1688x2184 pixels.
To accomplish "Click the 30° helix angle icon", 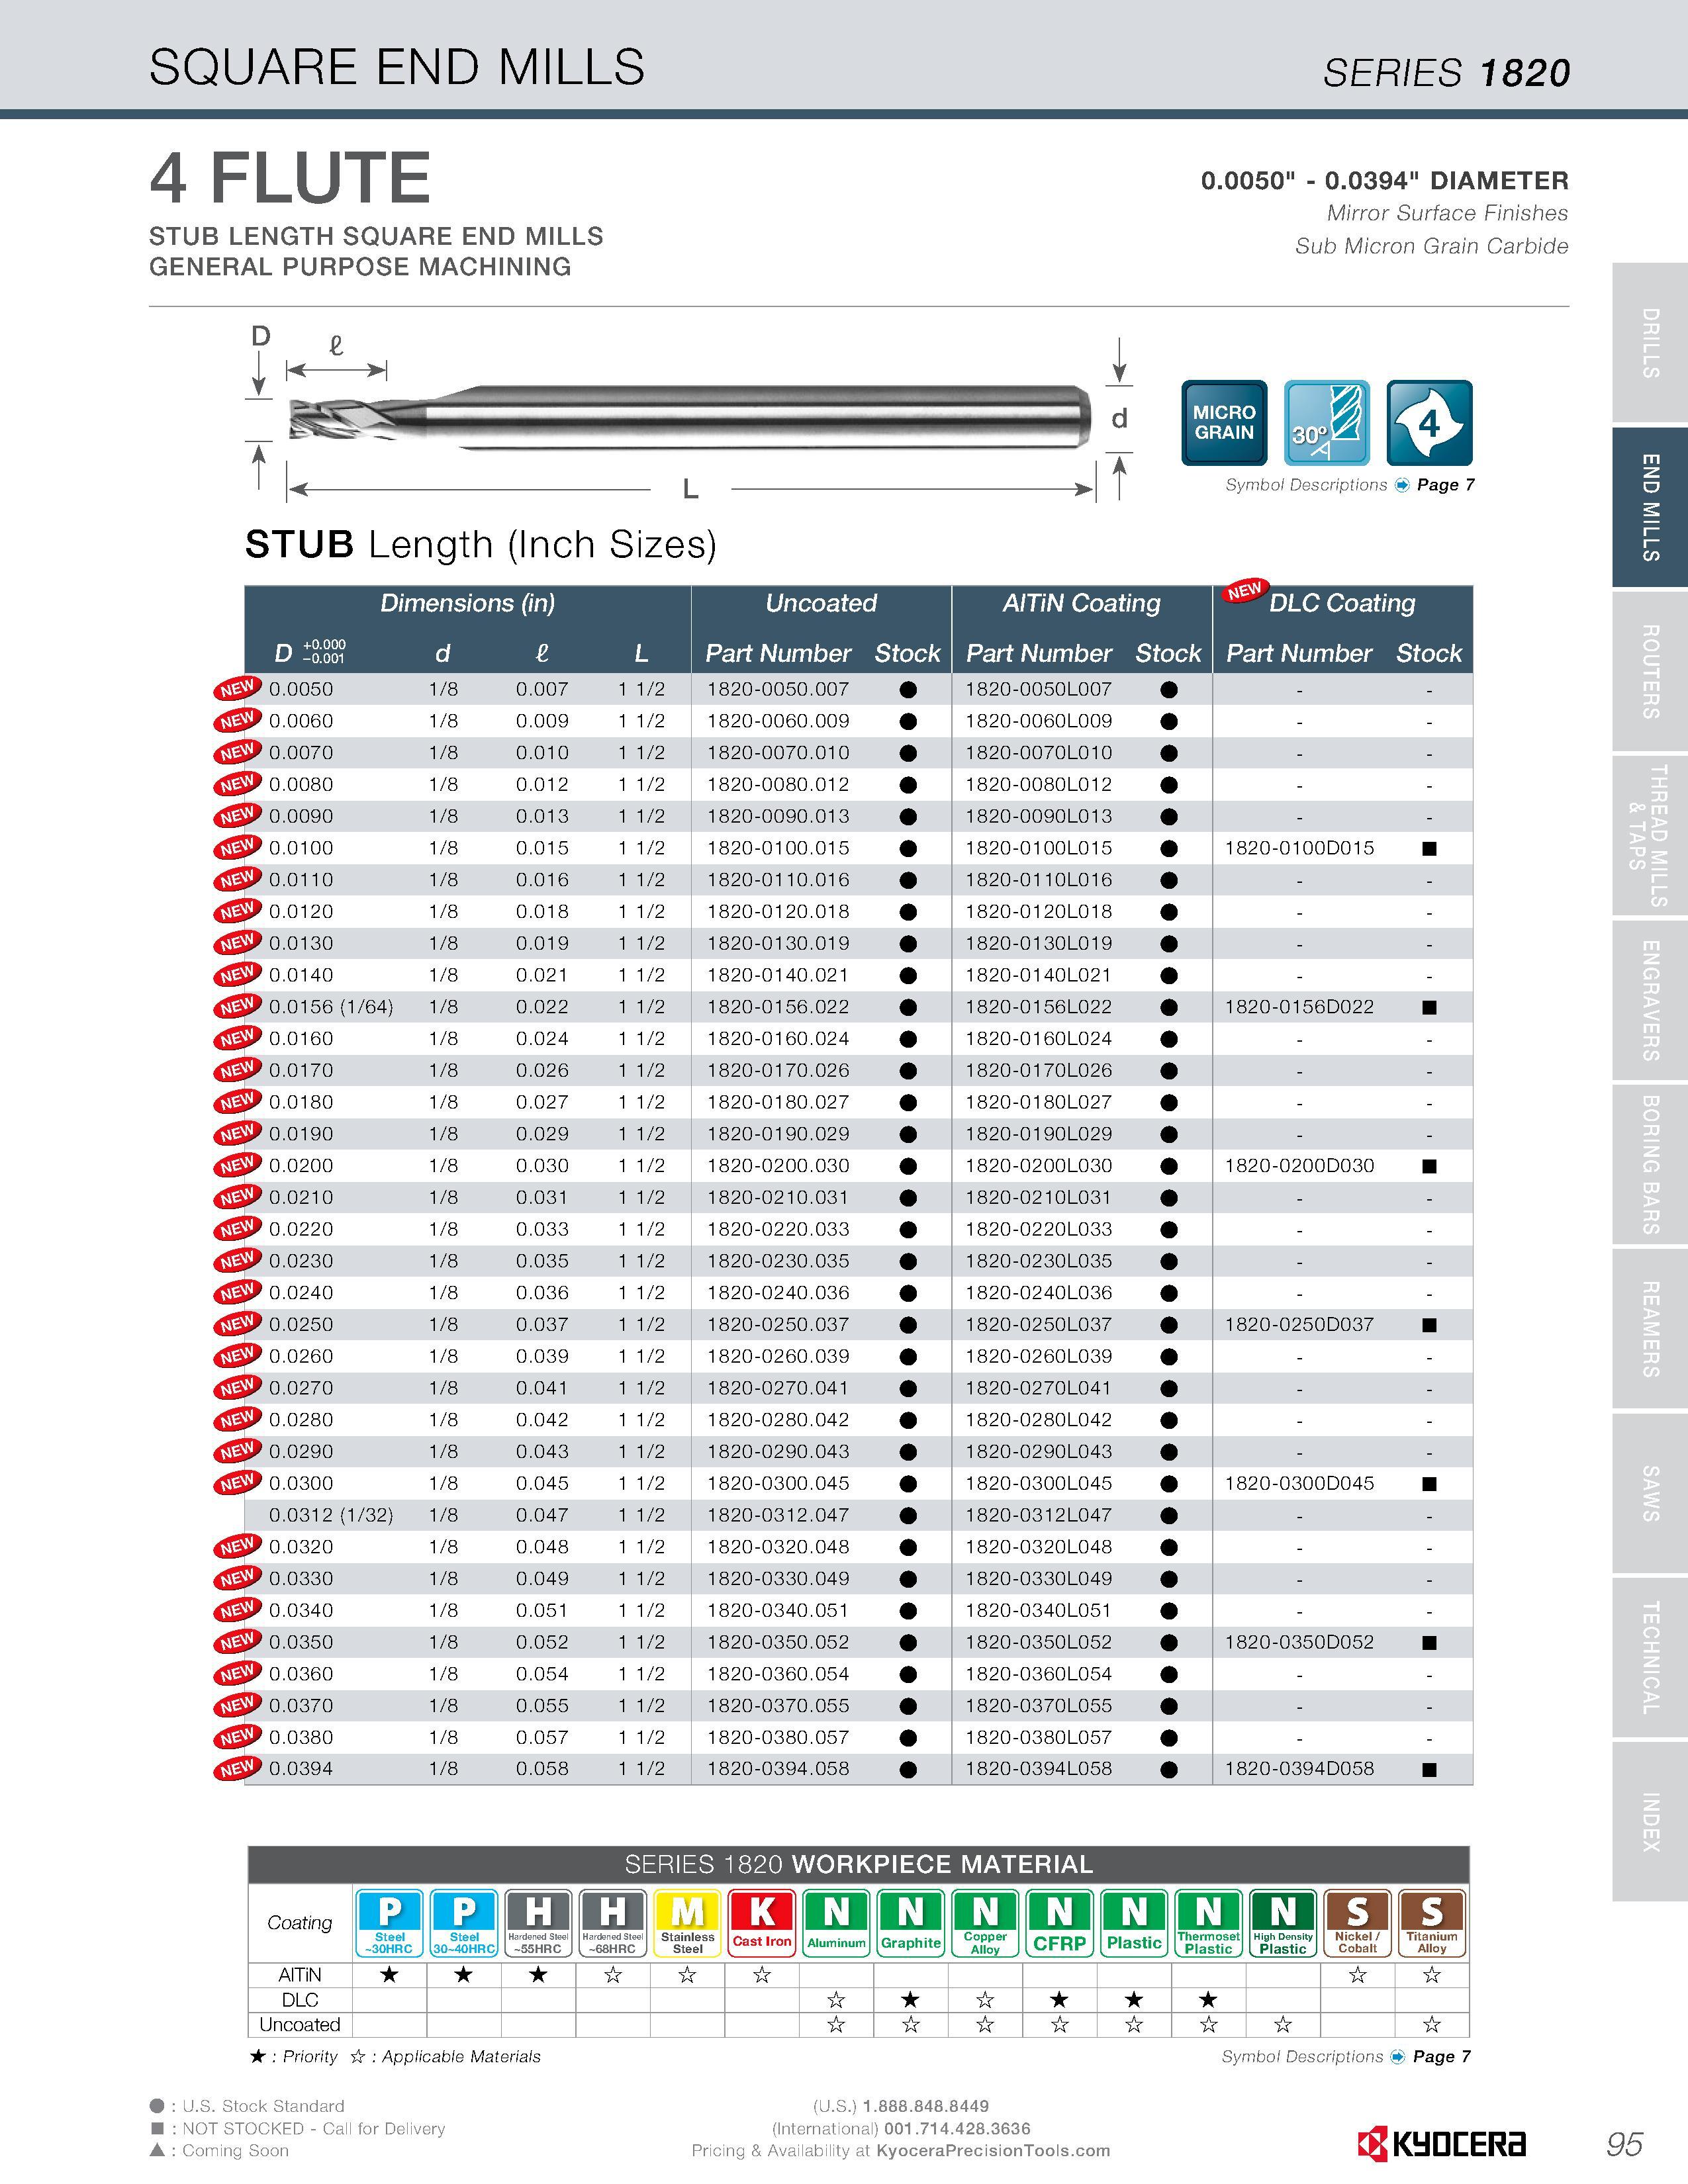I will point(1326,422).
